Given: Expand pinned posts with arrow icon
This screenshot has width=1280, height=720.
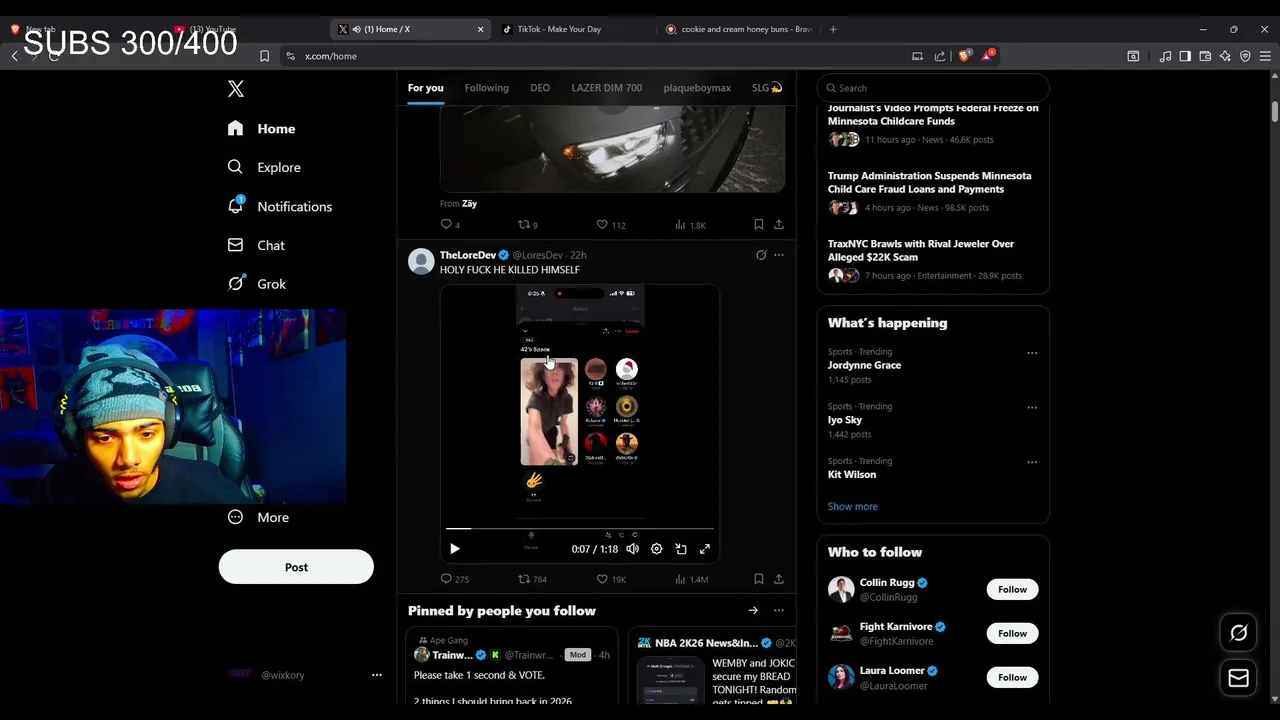Looking at the screenshot, I should pos(753,611).
